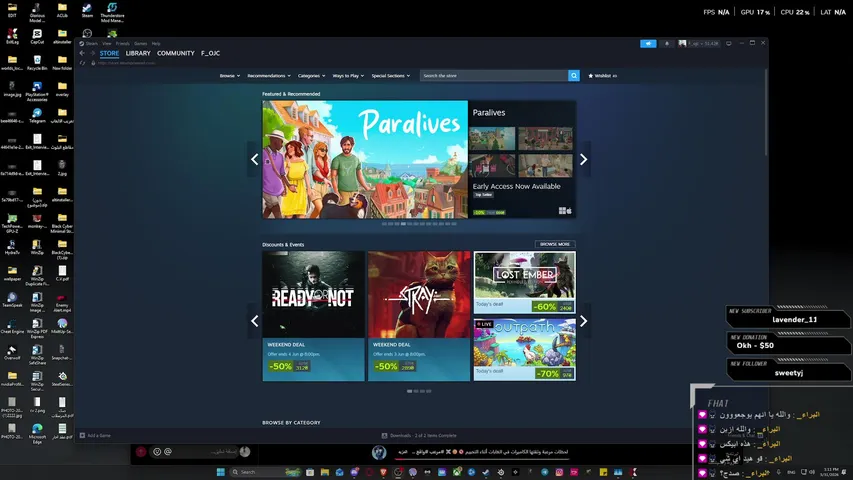Click the blue store search magnifier button
The height and width of the screenshot is (480, 853).
click(x=573, y=76)
